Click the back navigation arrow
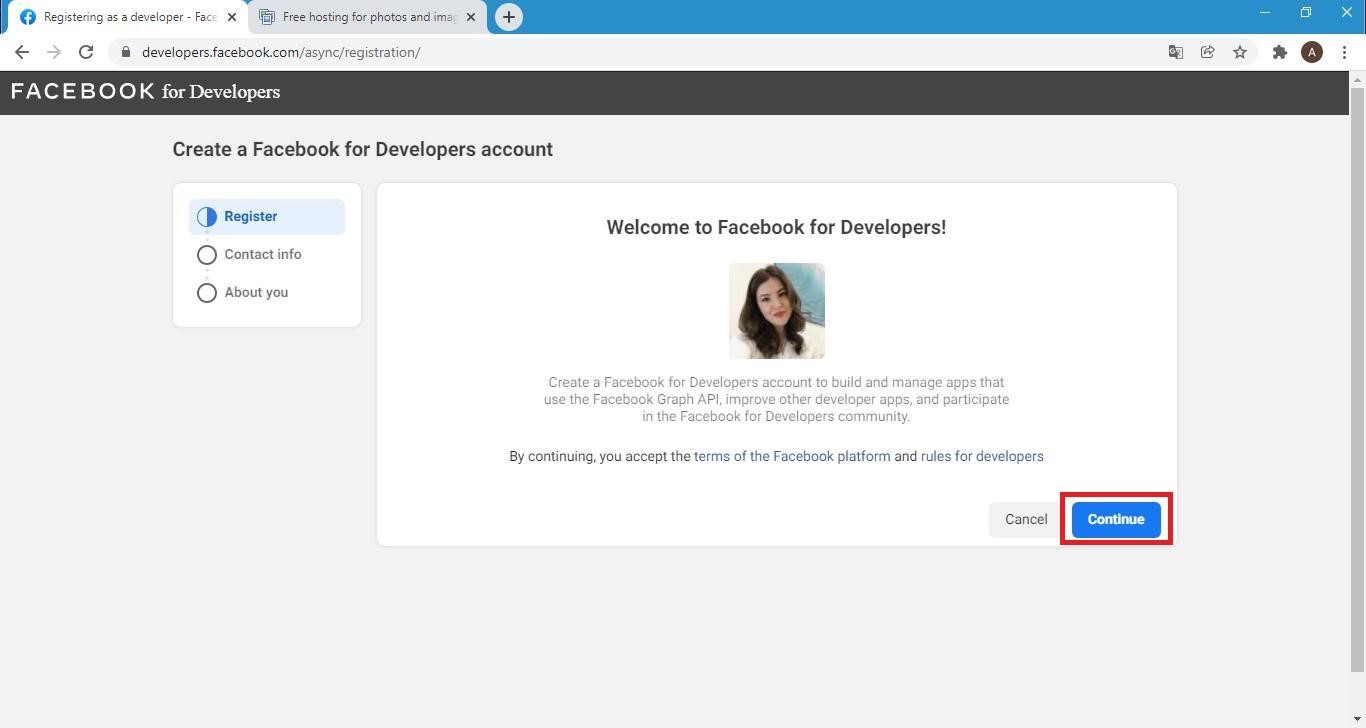Screen dimensions: 1366x728 pos(22,52)
